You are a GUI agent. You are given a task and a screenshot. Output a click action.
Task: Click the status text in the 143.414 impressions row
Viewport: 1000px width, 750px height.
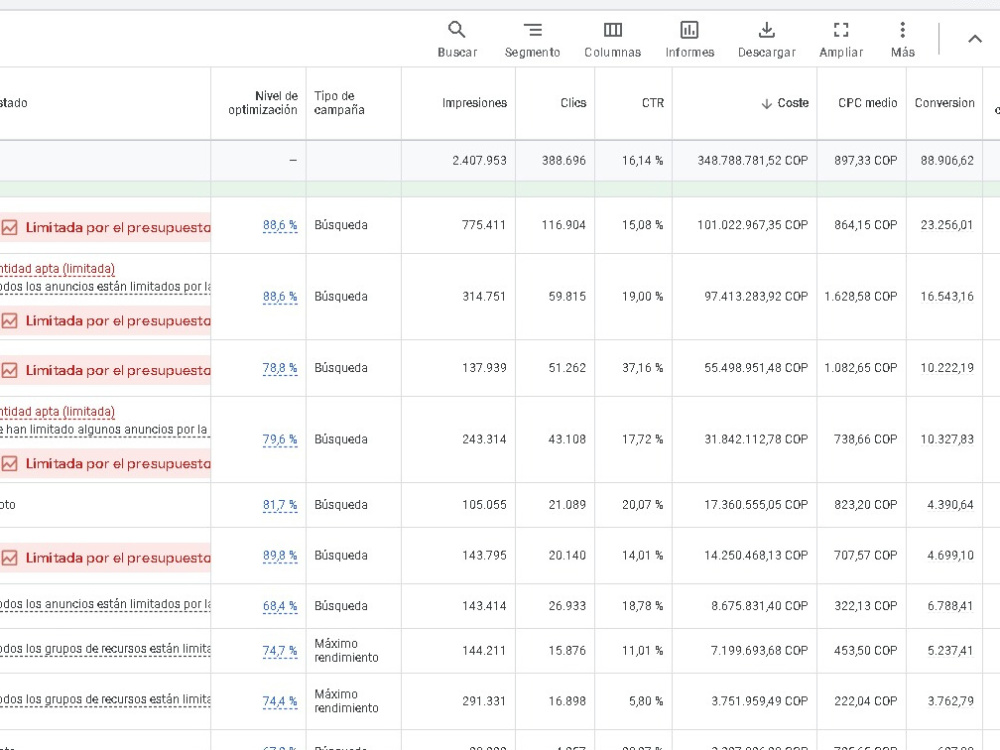pyautogui.click(x=105, y=604)
